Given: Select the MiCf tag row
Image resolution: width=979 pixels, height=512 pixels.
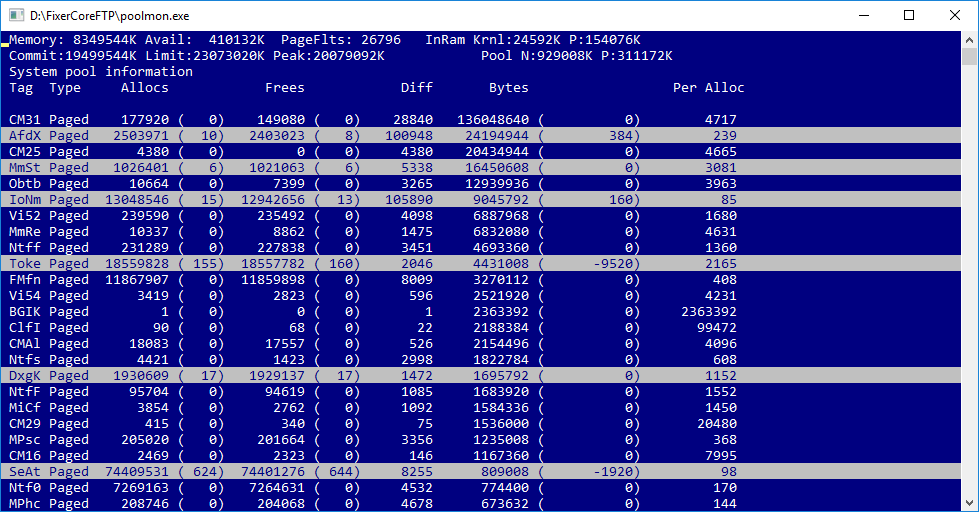Looking at the screenshot, I should [x=481, y=408].
